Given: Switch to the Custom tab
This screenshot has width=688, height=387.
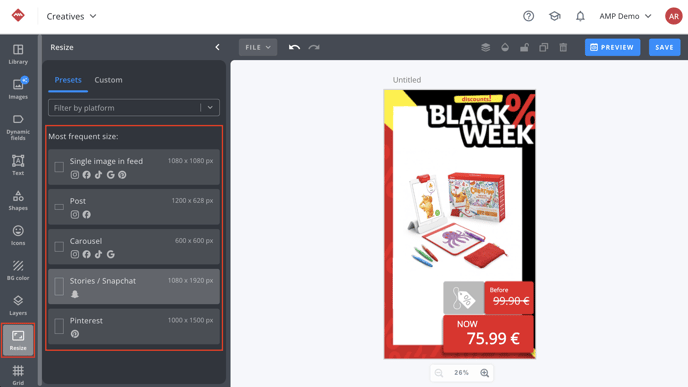Looking at the screenshot, I should click(108, 80).
